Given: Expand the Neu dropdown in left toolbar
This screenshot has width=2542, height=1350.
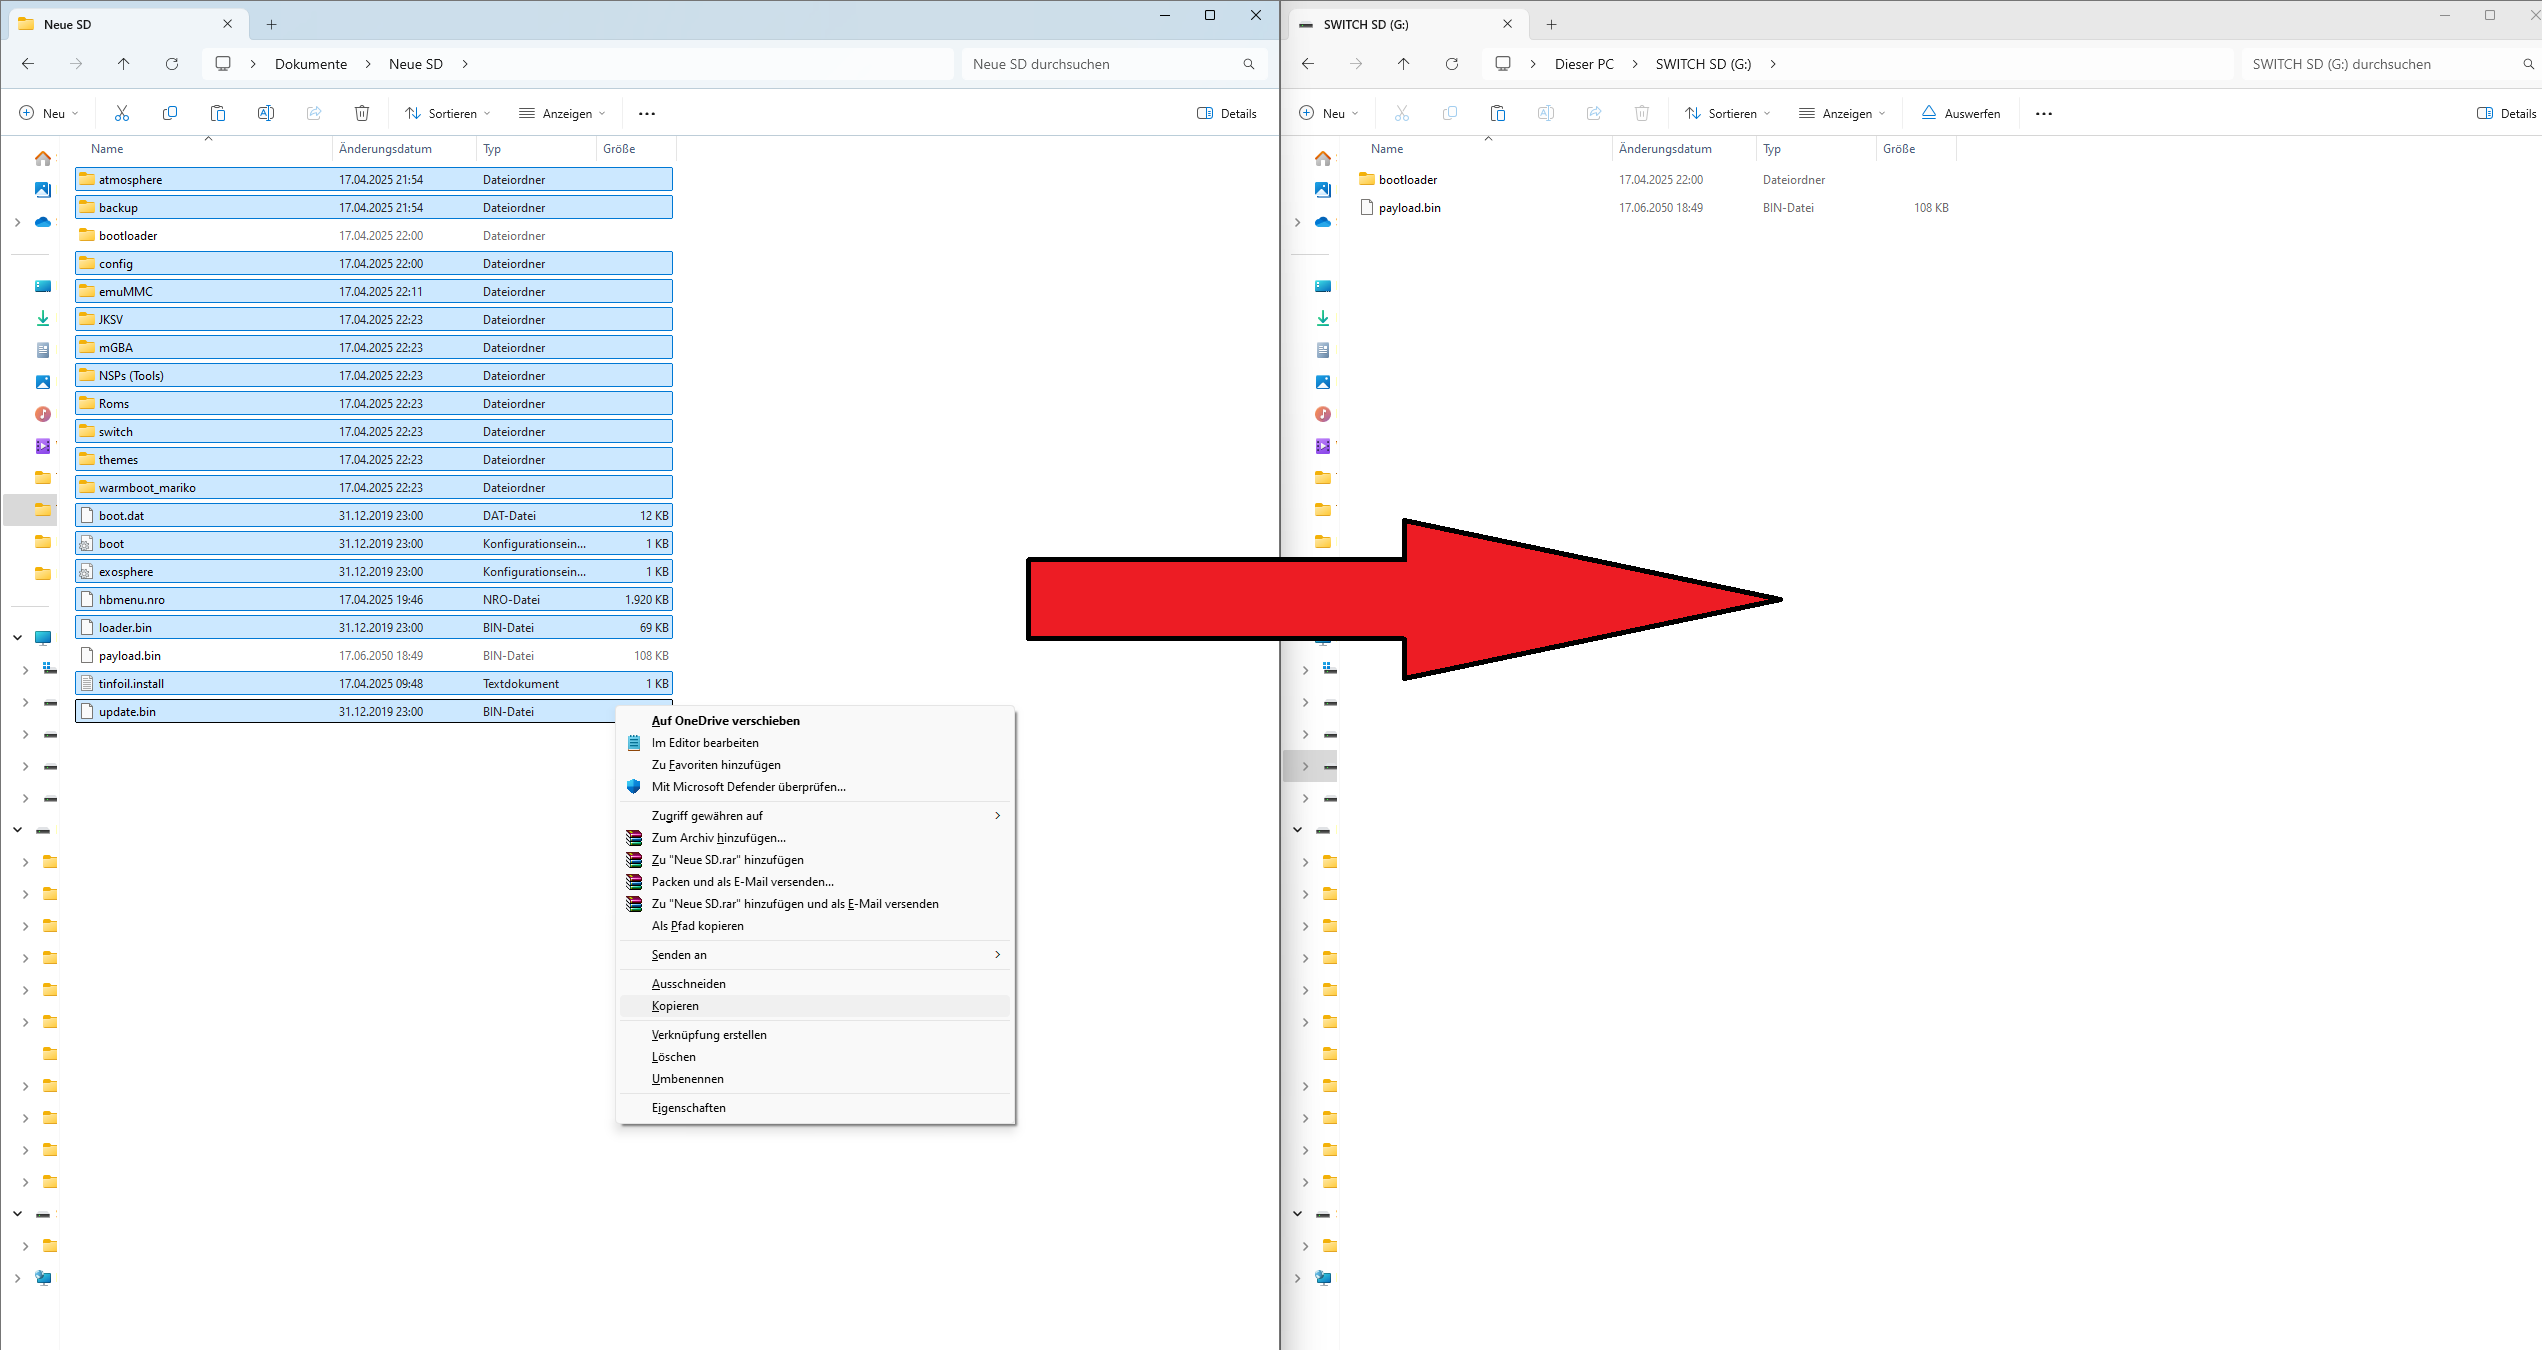Looking at the screenshot, I should (x=48, y=113).
